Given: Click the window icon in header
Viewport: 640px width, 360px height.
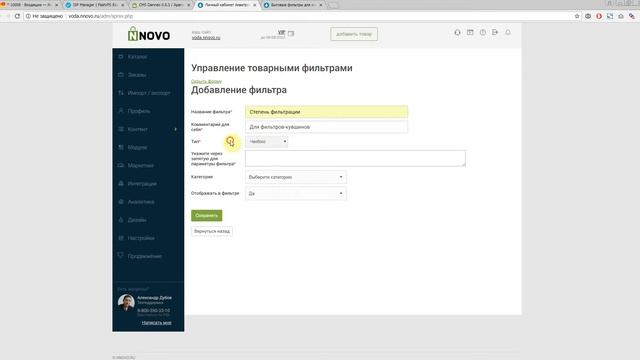Looking at the screenshot, I should point(470,32).
